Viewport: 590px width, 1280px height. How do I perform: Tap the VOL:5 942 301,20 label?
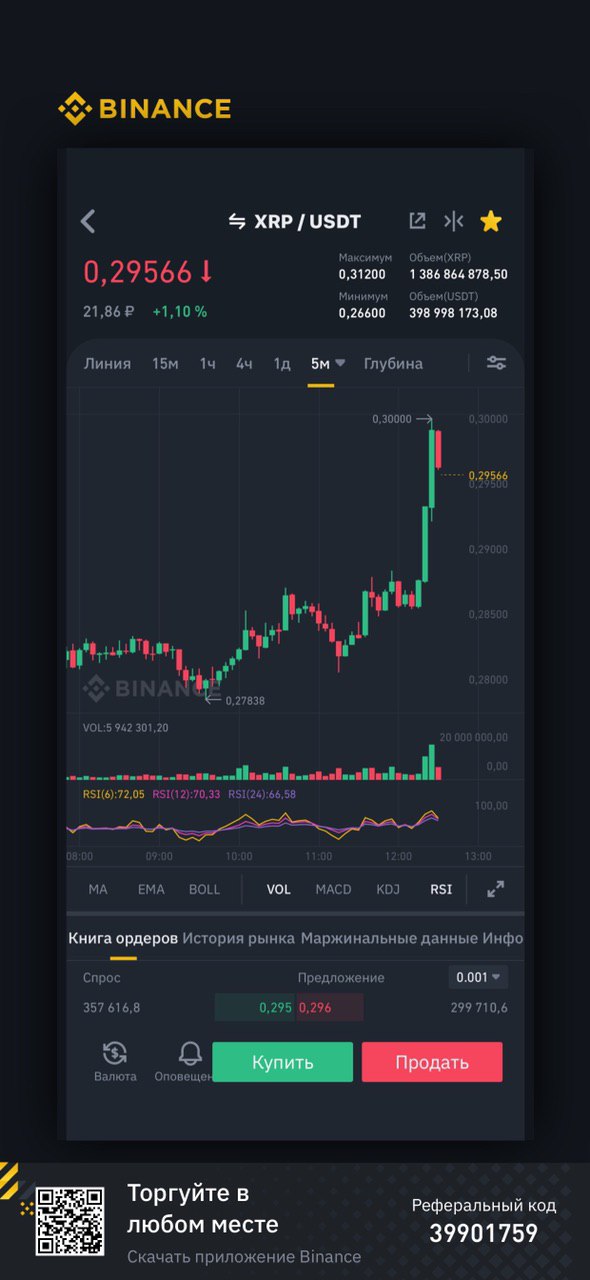click(125, 728)
